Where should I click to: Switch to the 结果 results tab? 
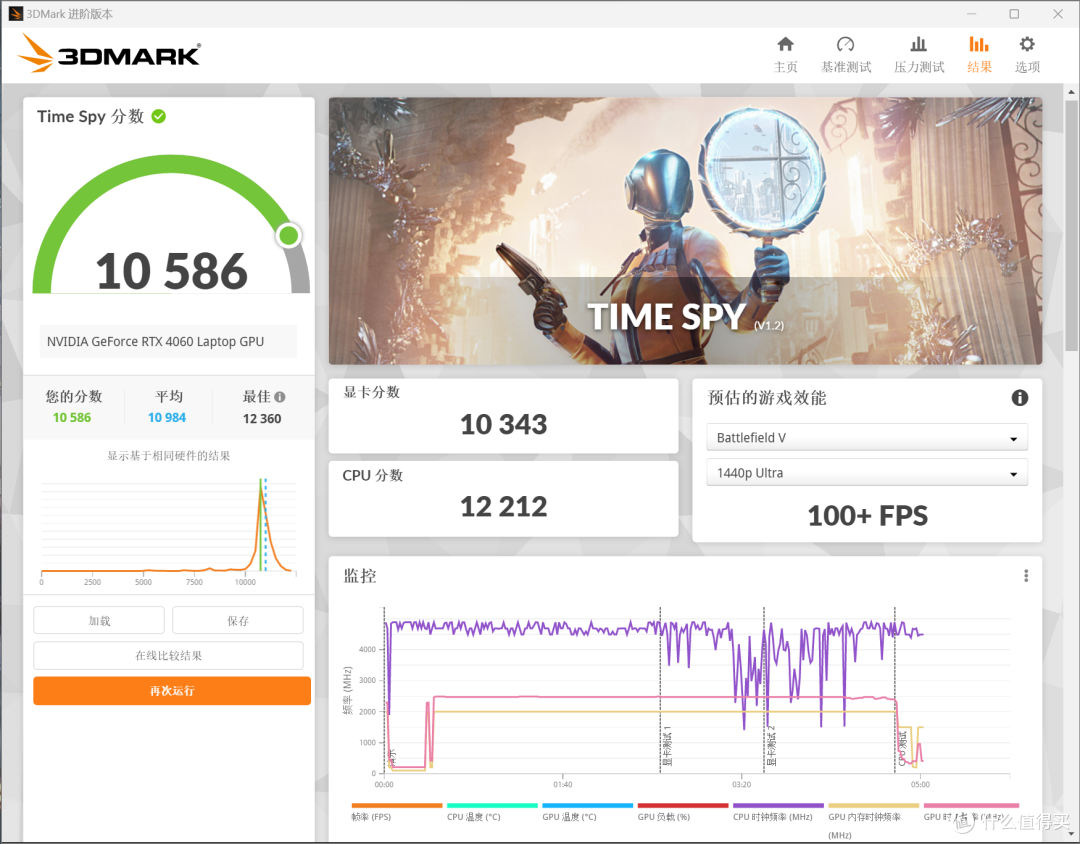979,54
